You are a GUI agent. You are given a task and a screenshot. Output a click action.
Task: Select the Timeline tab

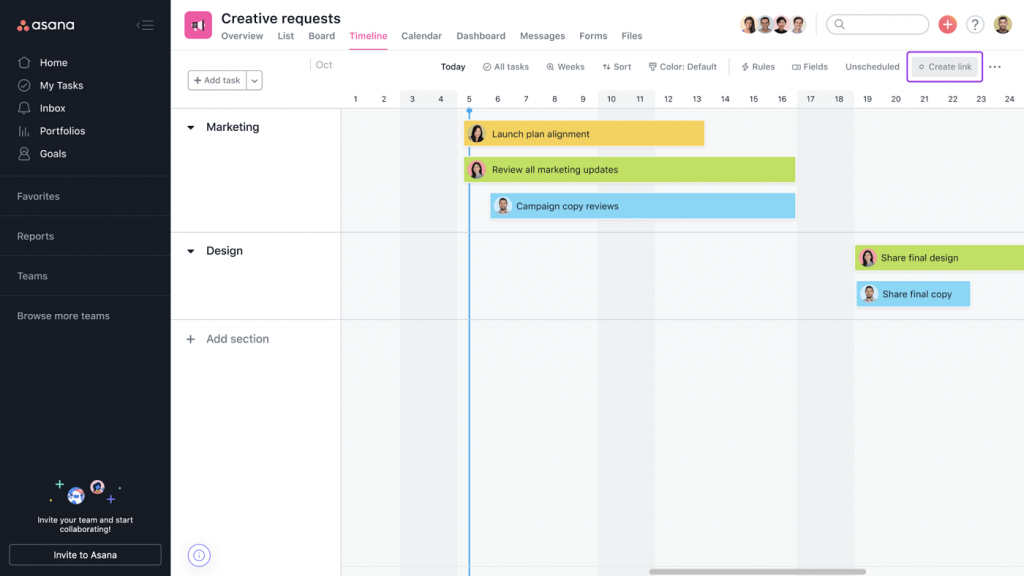(368, 36)
